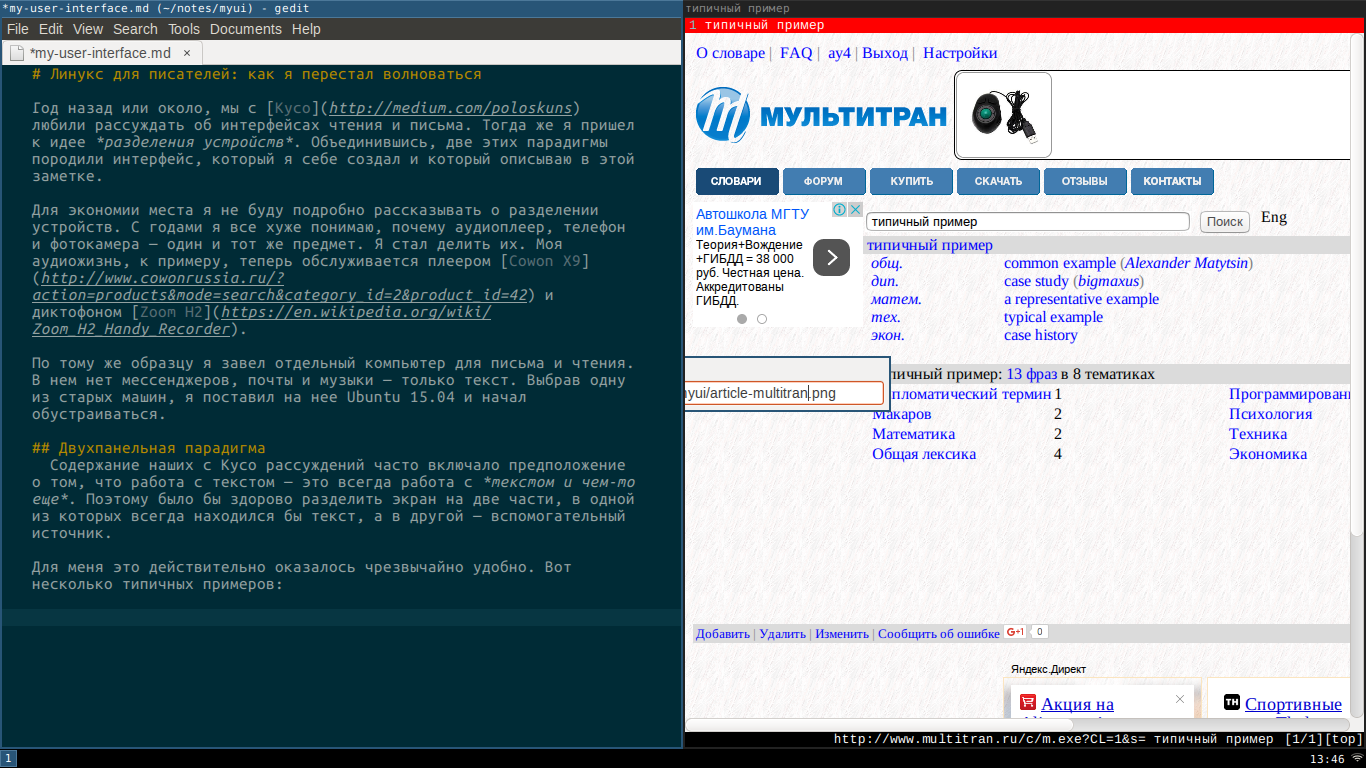
Task: Click the trackball mouse banner image
Action: 1003,116
